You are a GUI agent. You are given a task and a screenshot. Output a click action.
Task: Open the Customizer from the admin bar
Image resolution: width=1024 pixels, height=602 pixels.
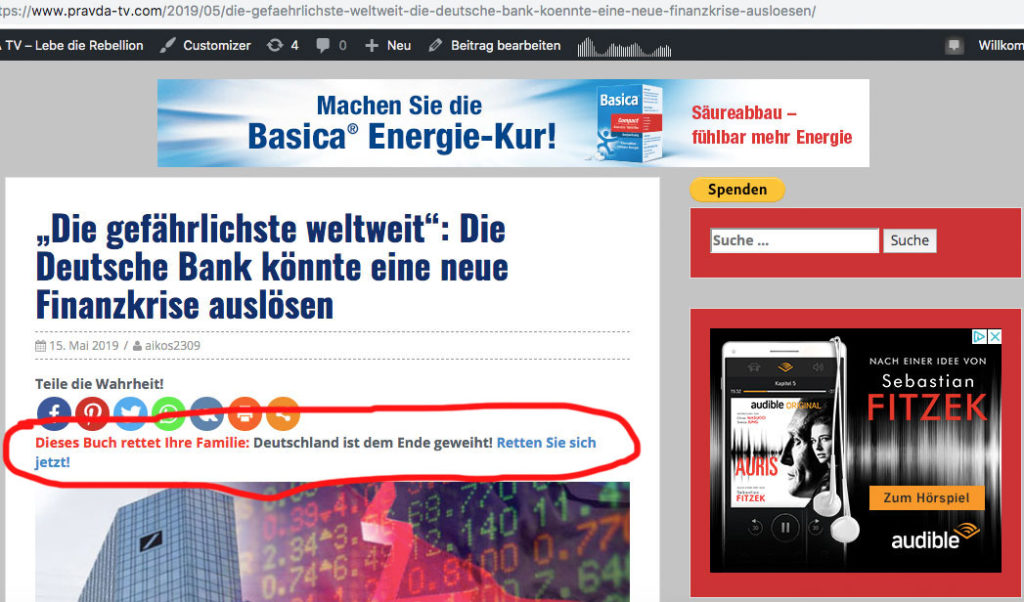point(205,45)
